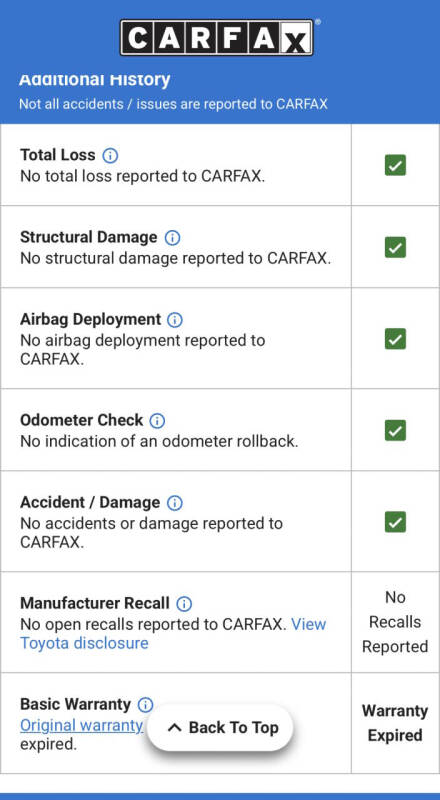Open the Structural Damage info icon

pyautogui.click(x=173, y=238)
